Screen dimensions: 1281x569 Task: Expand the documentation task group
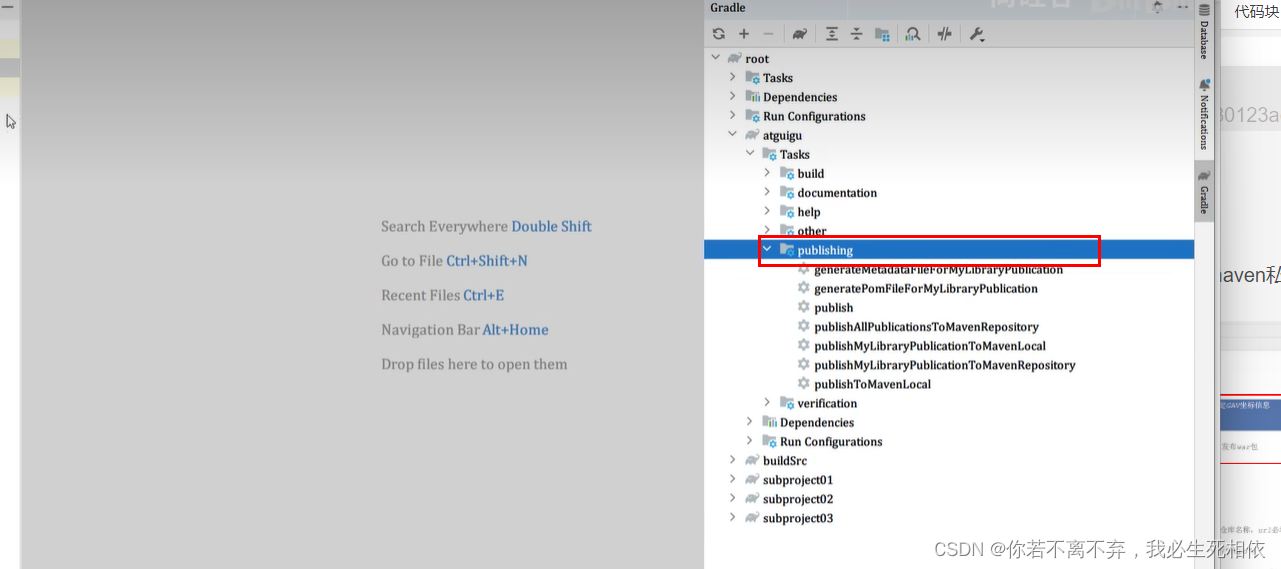point(767,191)
